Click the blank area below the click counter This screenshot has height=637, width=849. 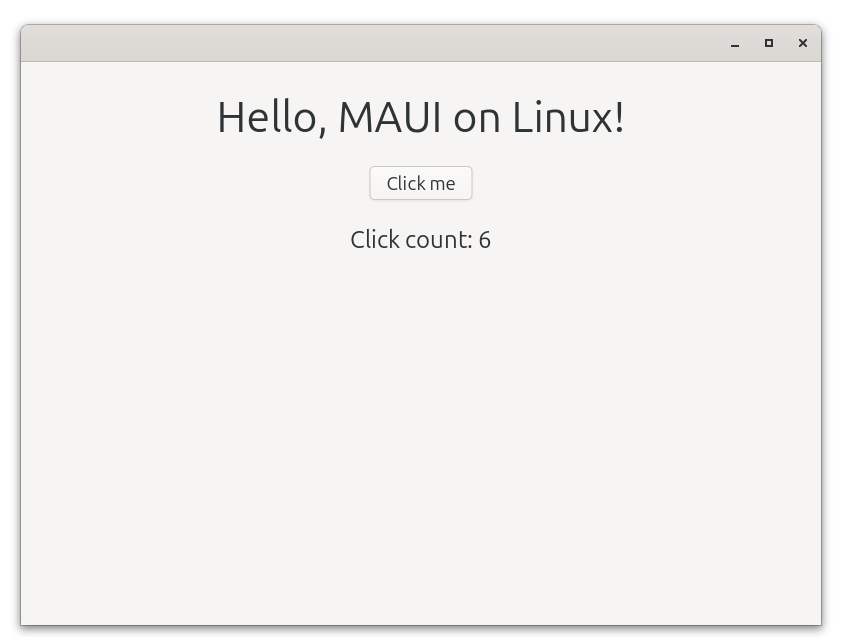[x=420, y=430]
